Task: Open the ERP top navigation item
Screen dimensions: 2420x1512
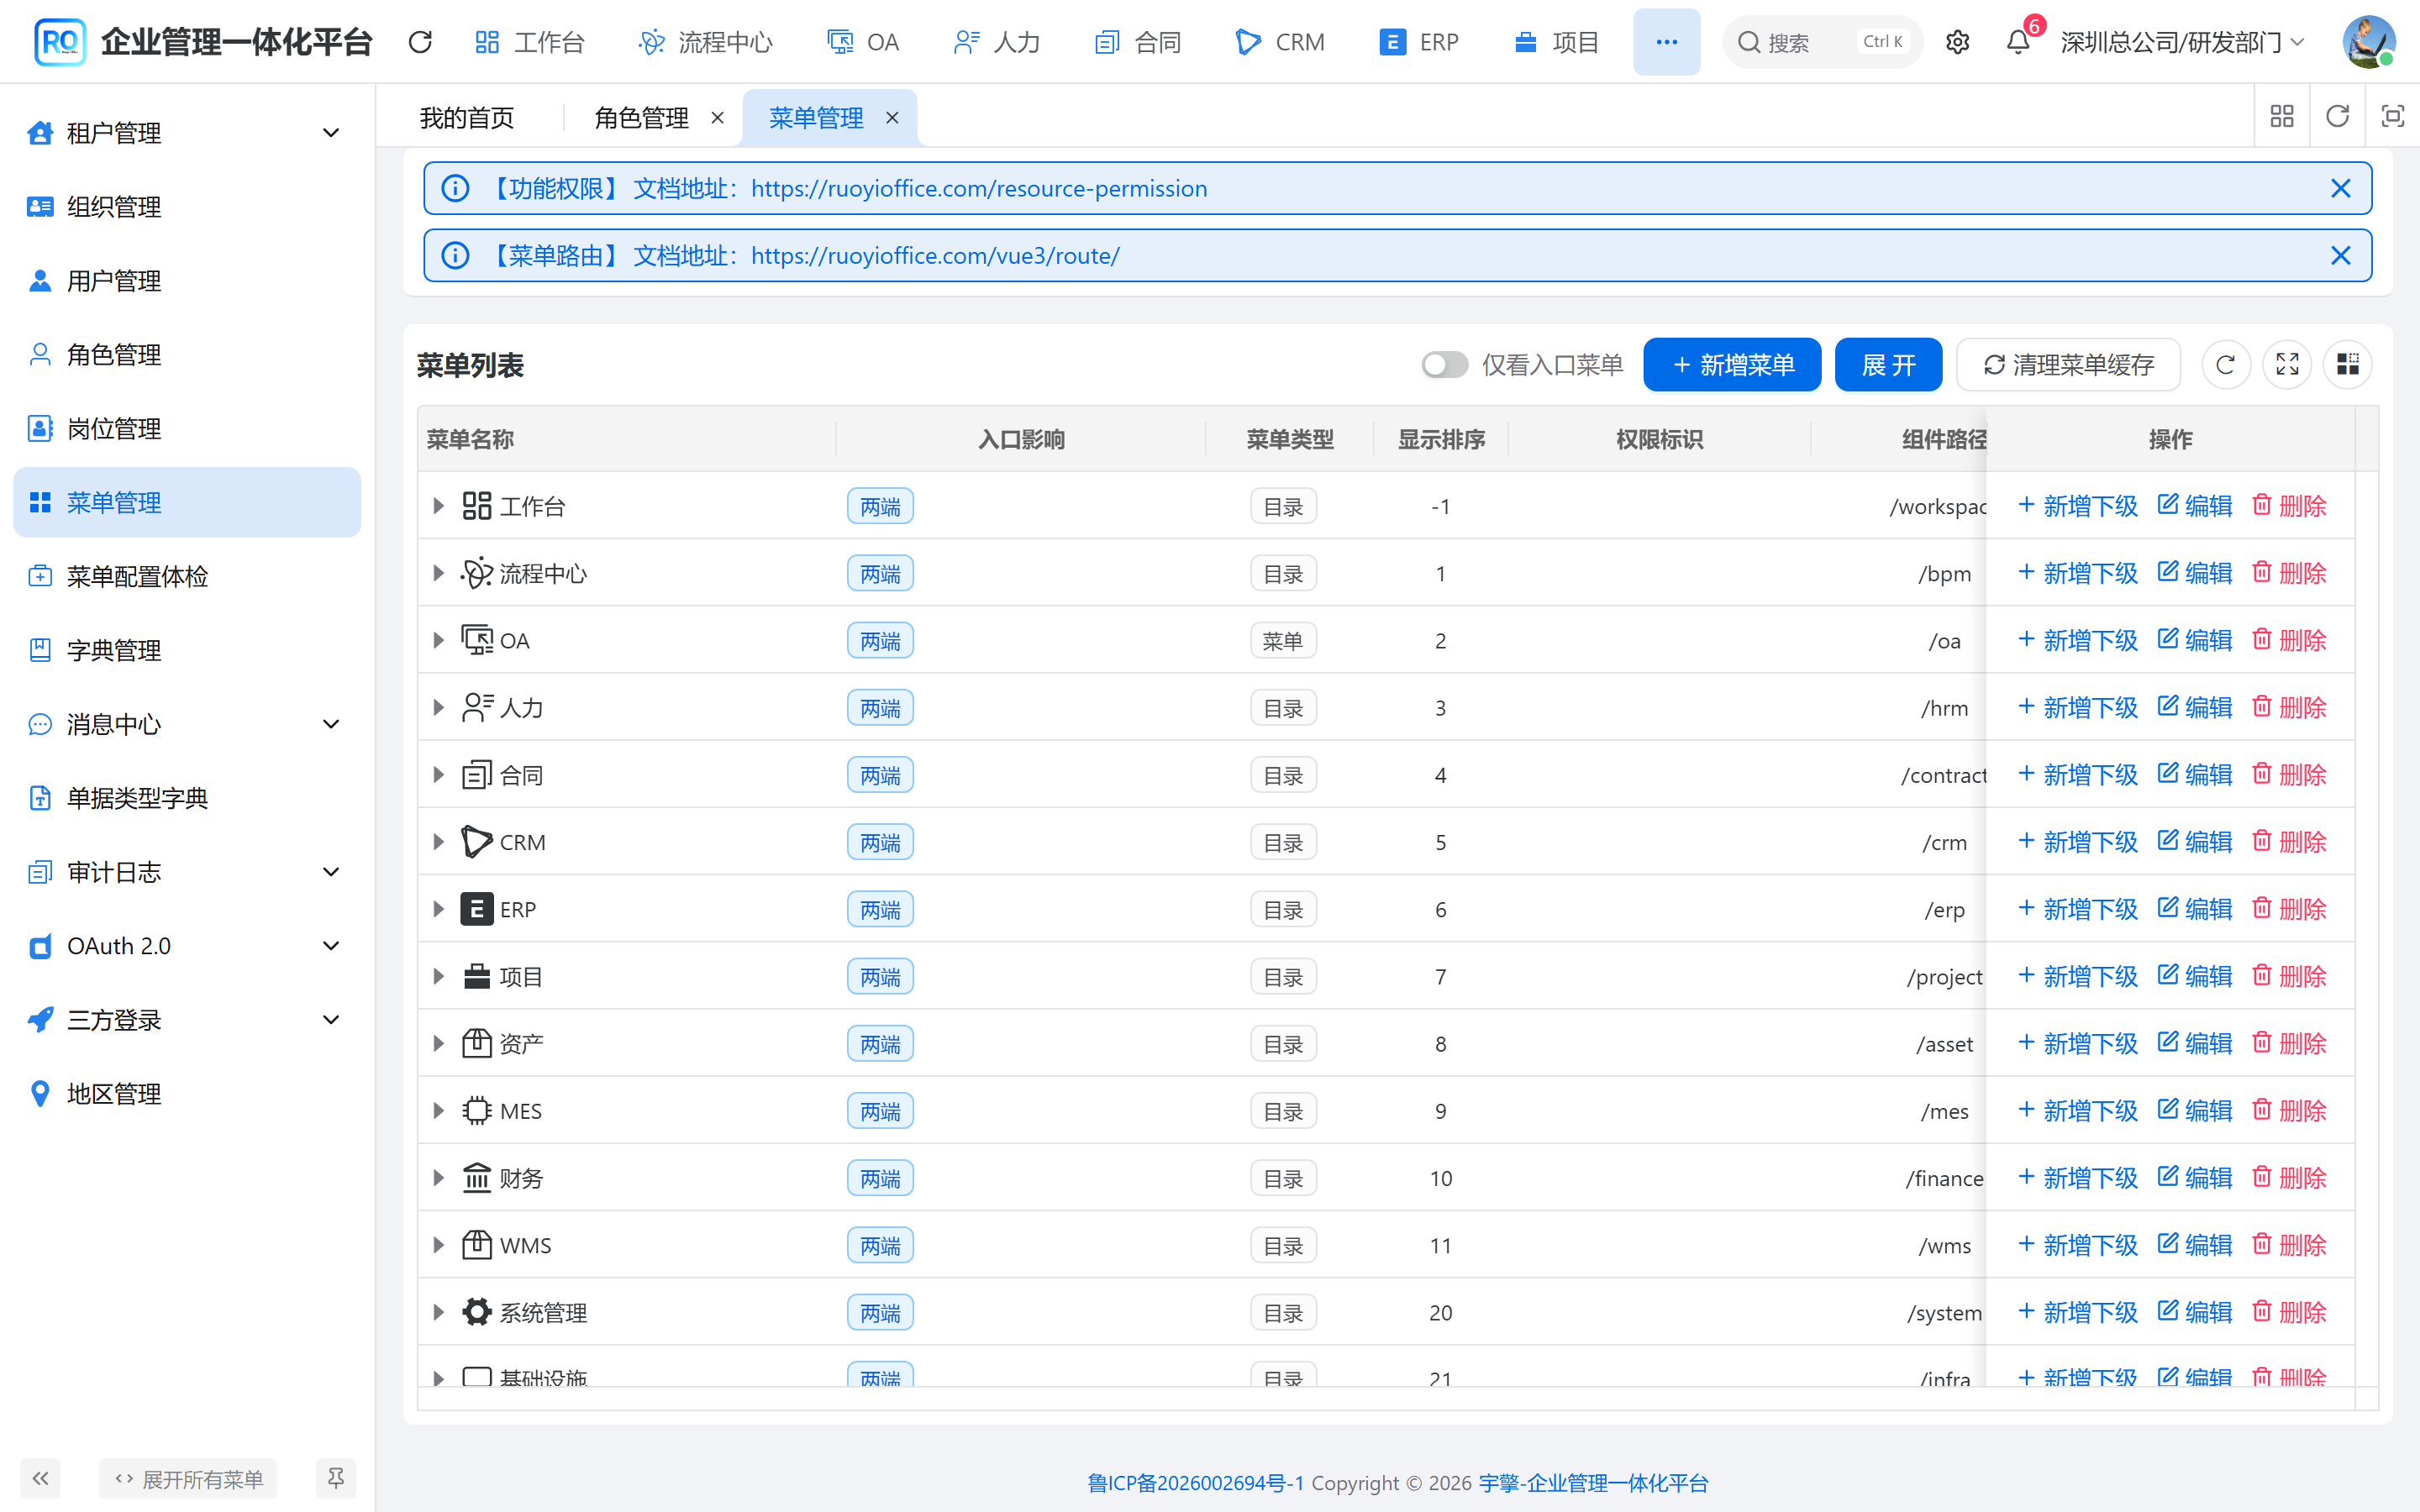Action: point(1419,42)
